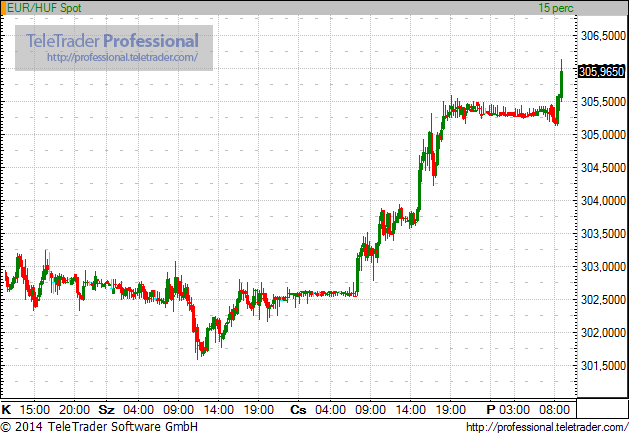This screenshot has width=629, height=436.
Task: Select the K day marker on time axis
Action: tap(6, 409)
